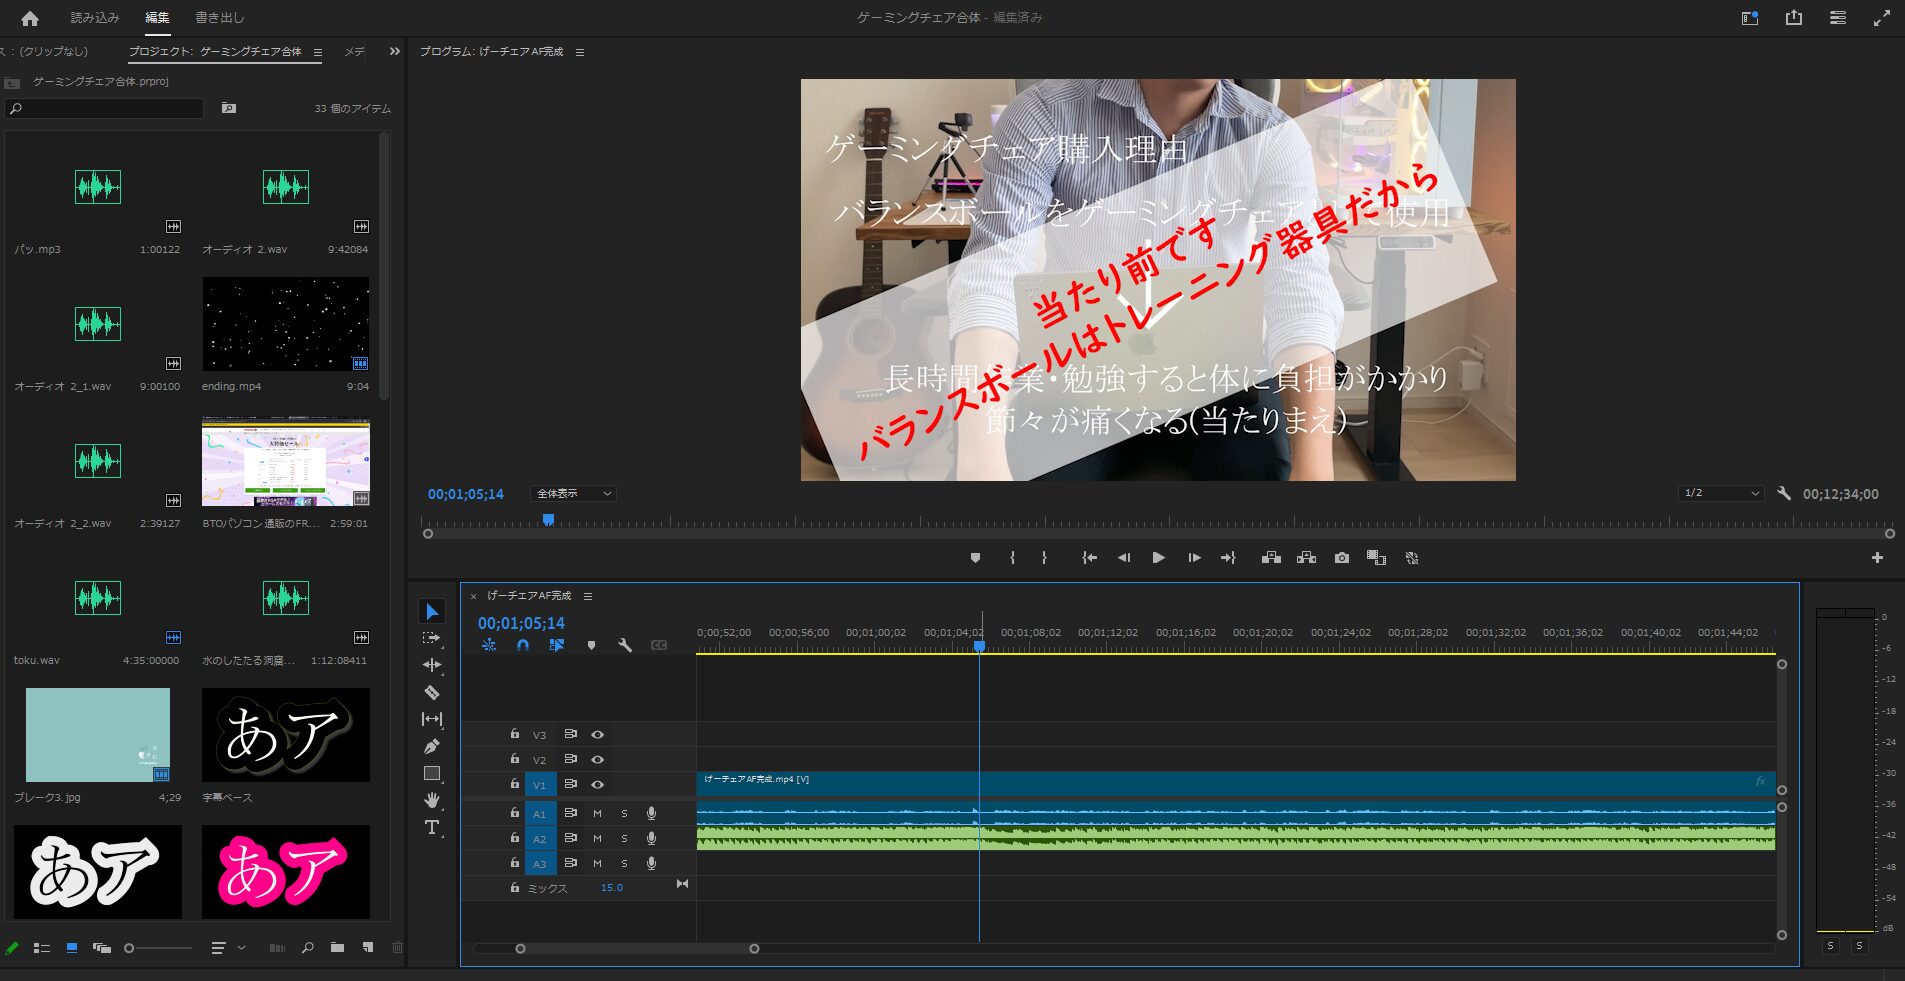
Task: Open the Quick Export share icon
Action: pos(1794,18)
